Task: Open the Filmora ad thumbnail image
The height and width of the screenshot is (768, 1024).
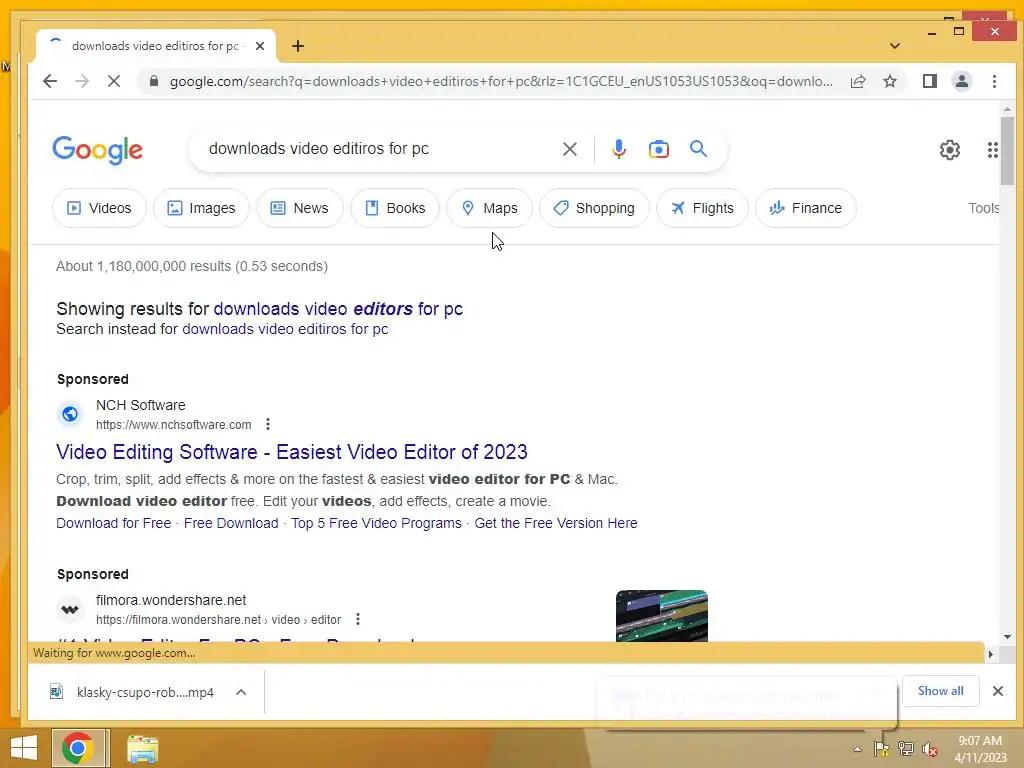Action: (662, 616)
